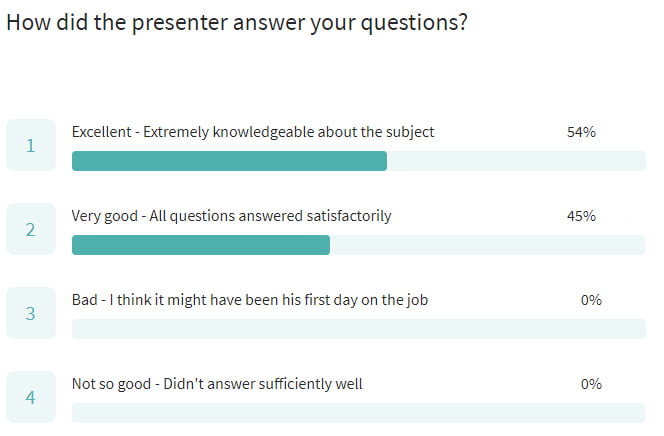
Task: Click unfilled part of the Excellent bar
Action: click(x=516, y=161)
